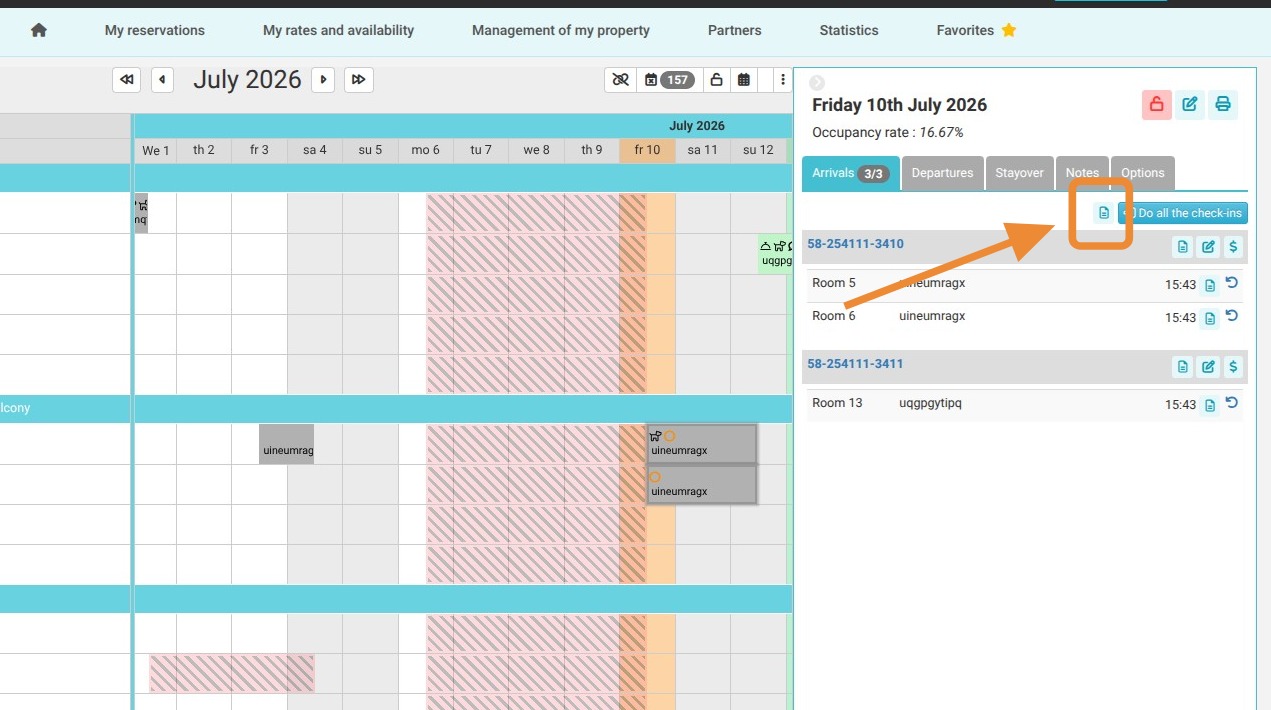Open payment dollar icon for 58-254111-3410
Viewport: 1271px width, 710px height.
click(1233, 247)
